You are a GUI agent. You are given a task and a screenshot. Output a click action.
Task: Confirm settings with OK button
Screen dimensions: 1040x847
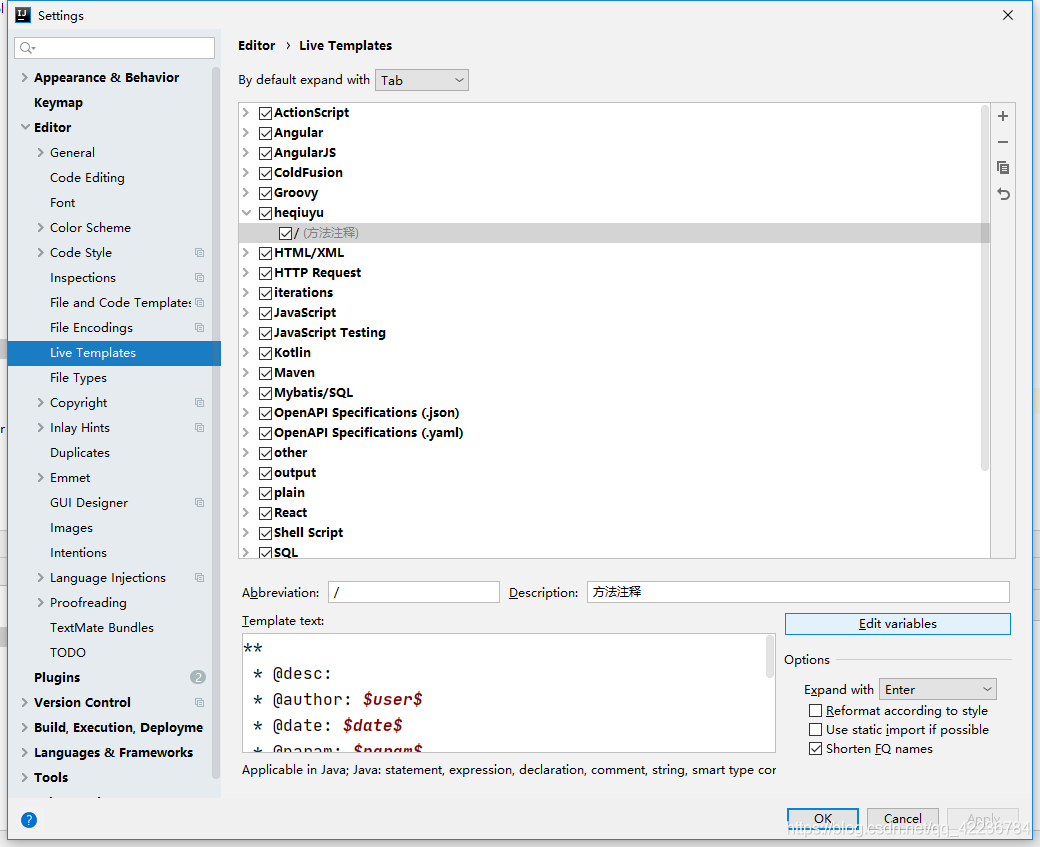[822, 818]
